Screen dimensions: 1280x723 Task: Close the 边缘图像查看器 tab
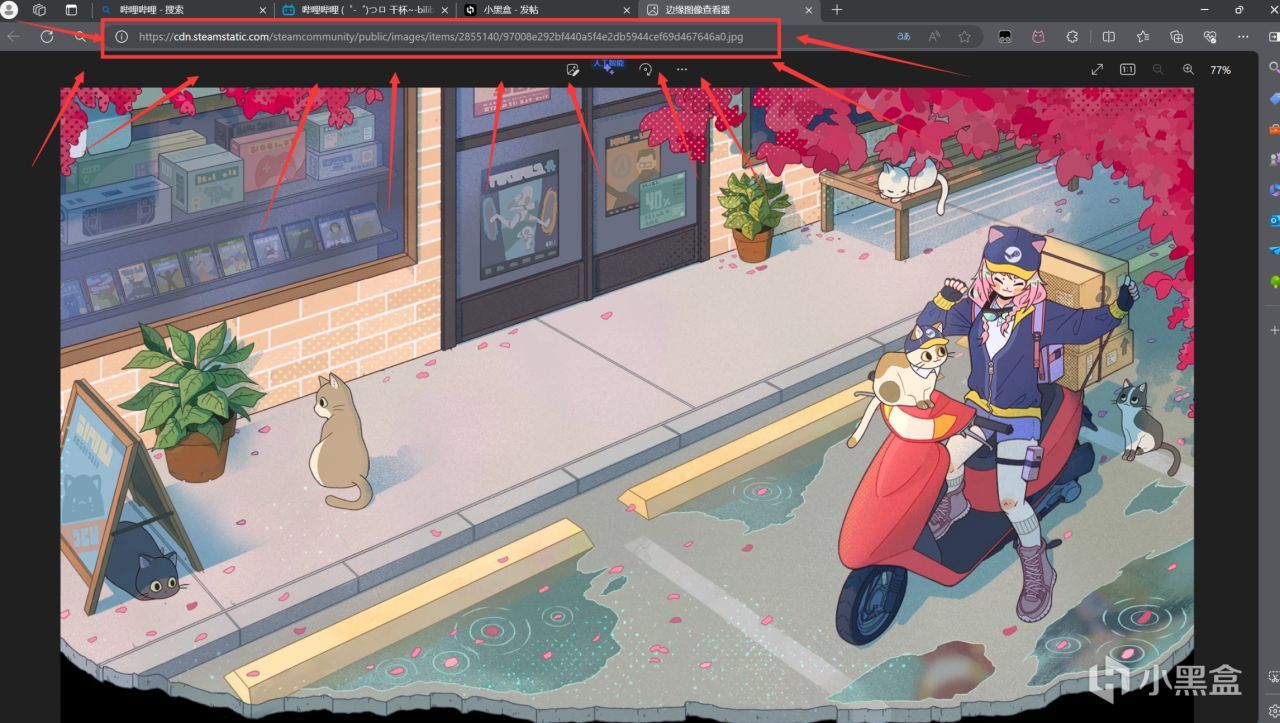(808, 10)
